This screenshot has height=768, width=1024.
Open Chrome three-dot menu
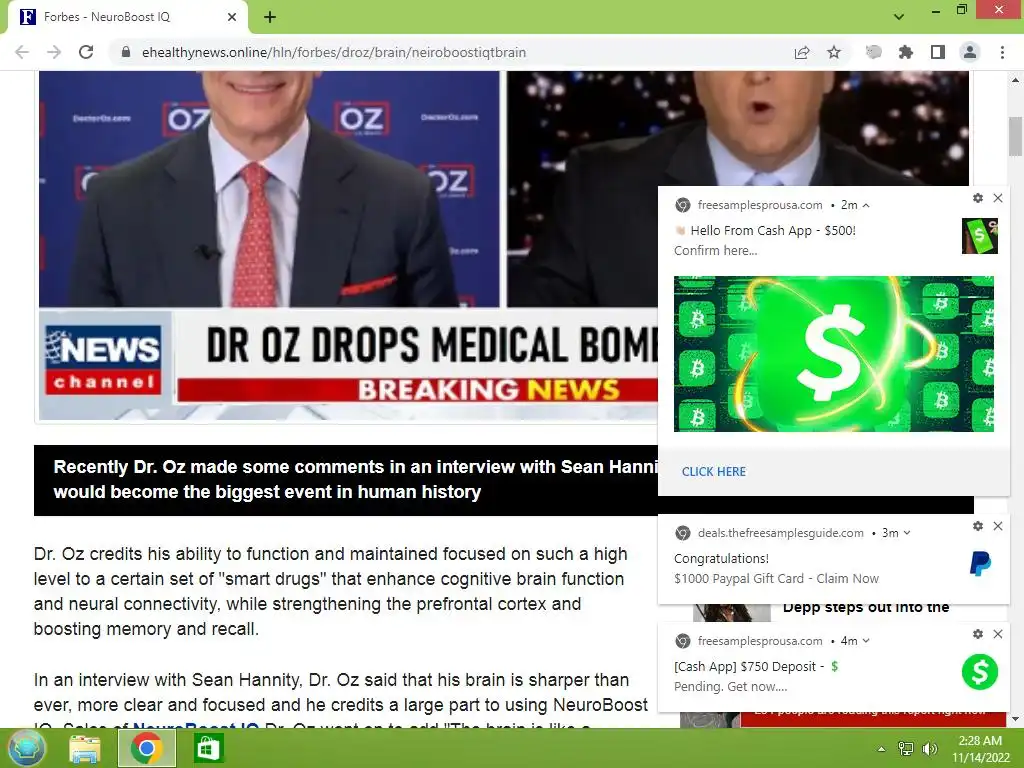(1002, 52)
